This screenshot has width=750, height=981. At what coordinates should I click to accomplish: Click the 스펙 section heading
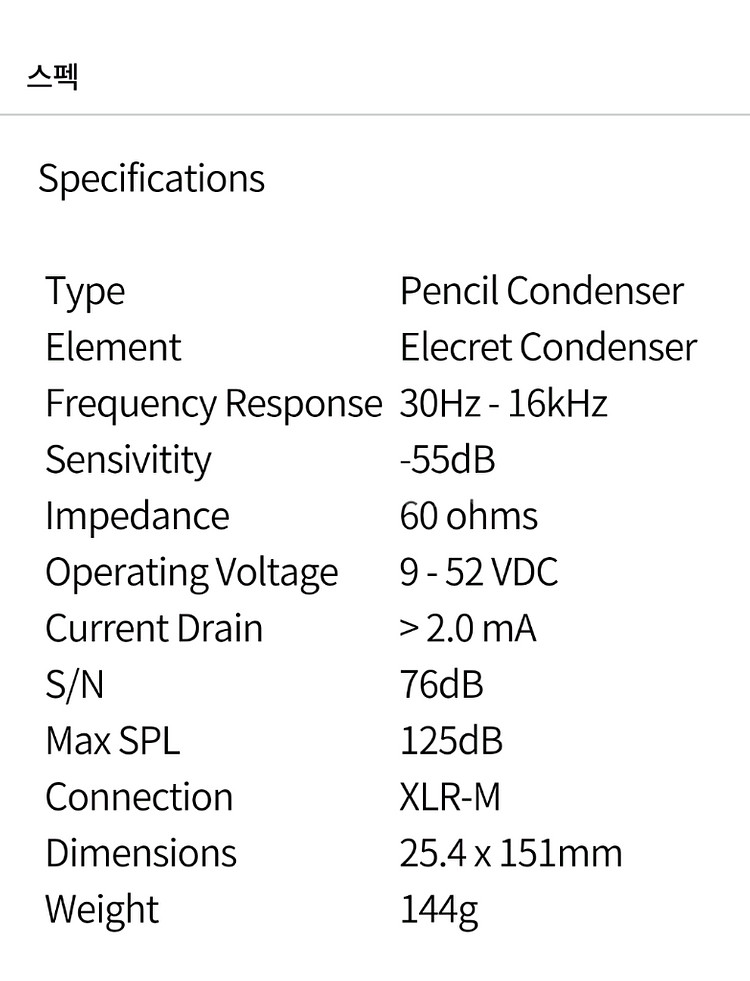pyautogui.click(x=52, y=76)
